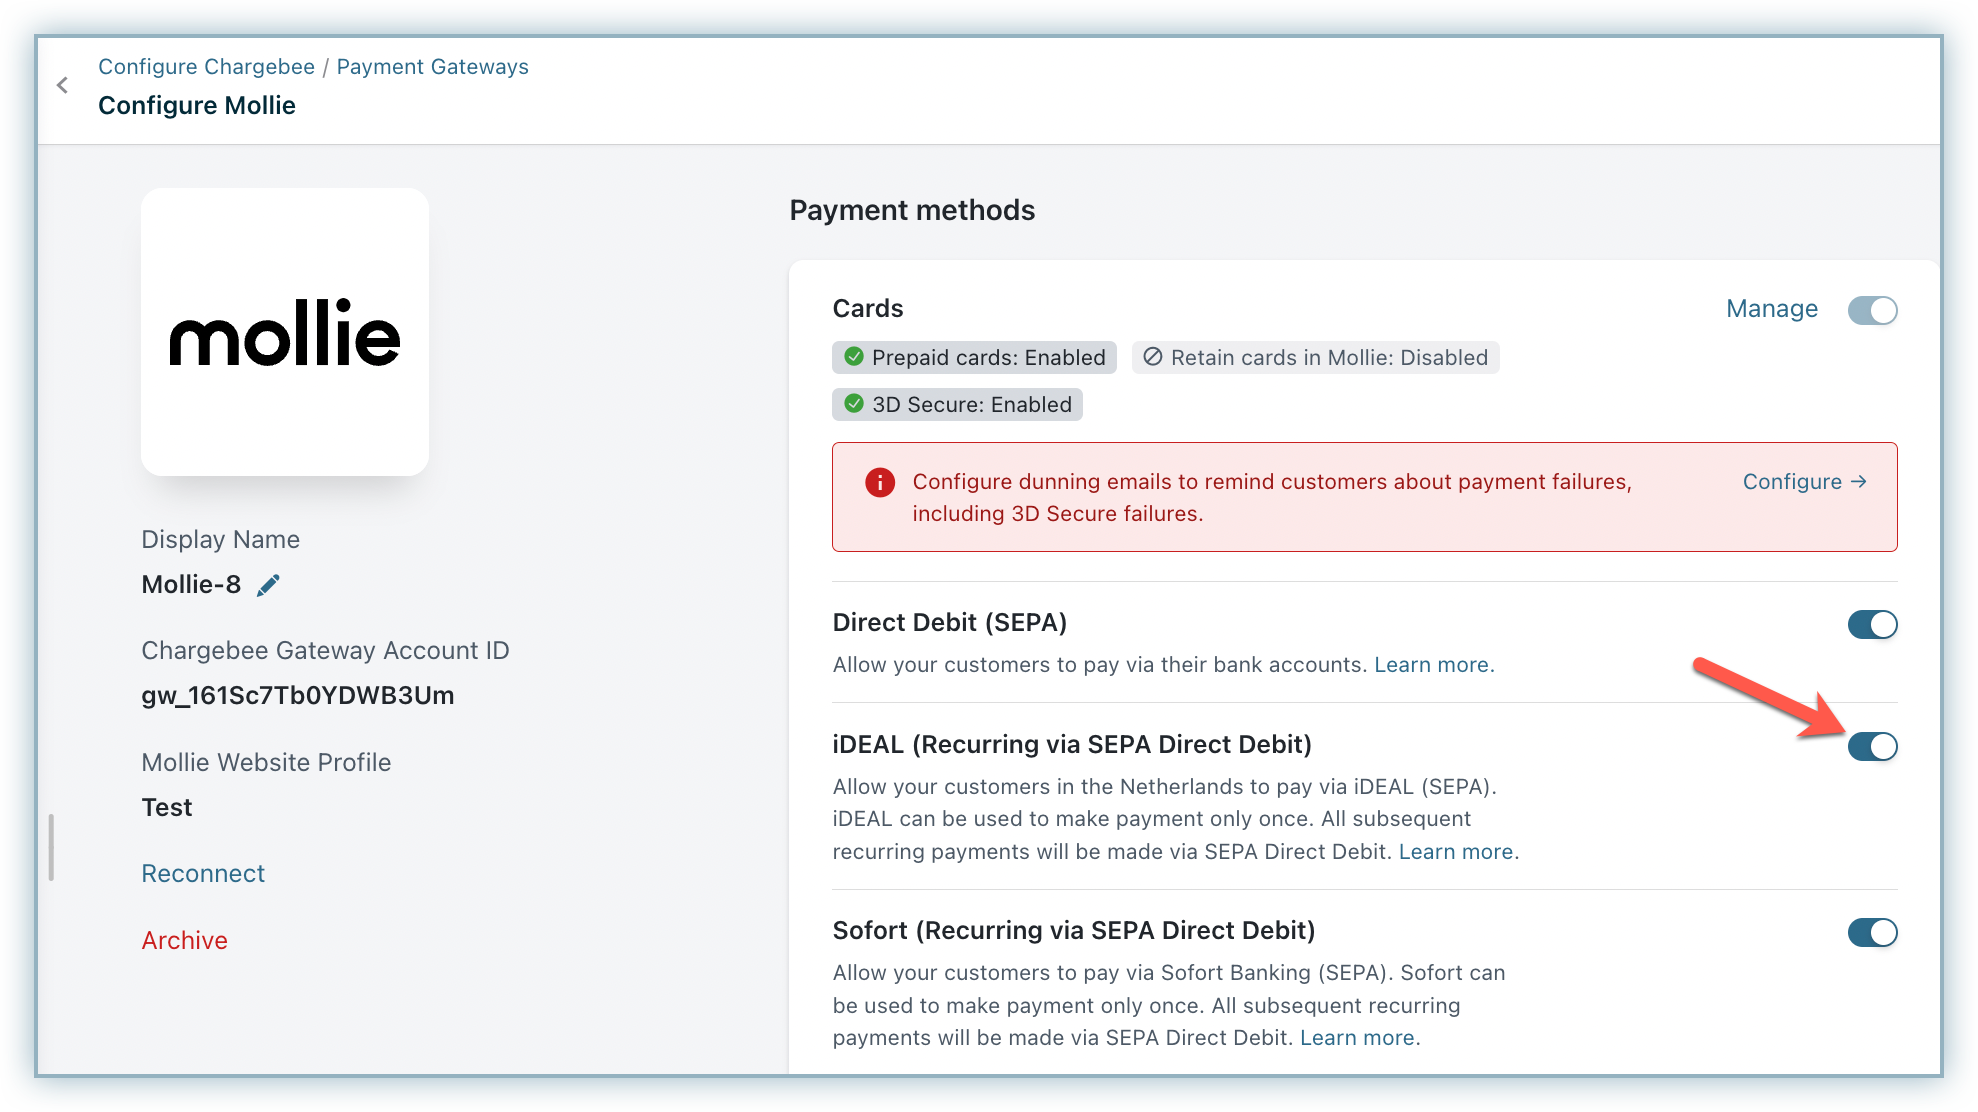Open Learn more under Sofort description
Viewport: 1978px width, 1112px height.
(1357, 1038)
